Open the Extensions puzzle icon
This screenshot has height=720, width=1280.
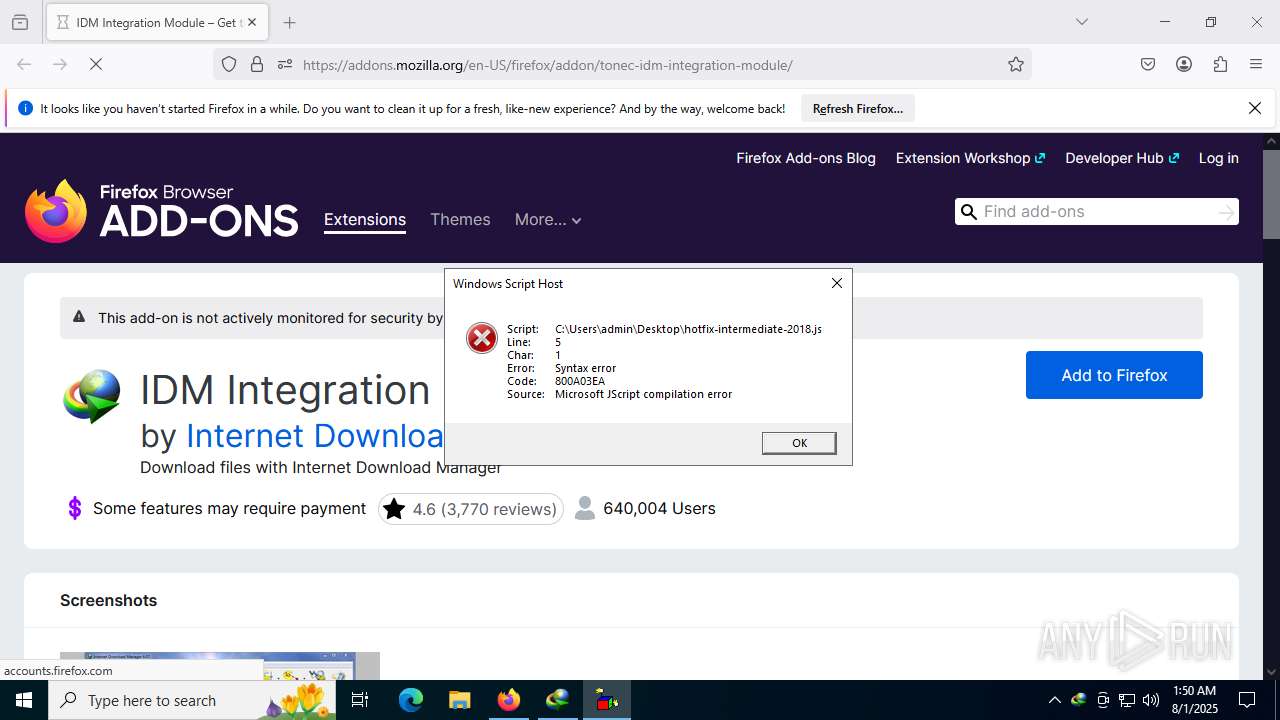[x=1220, y=64]
